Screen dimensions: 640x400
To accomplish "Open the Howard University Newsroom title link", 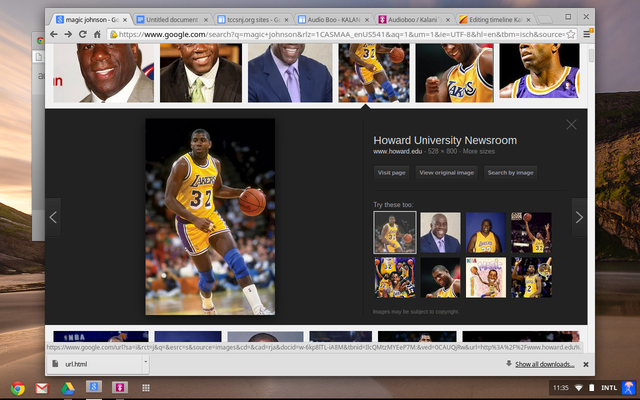I will point(445,140).
